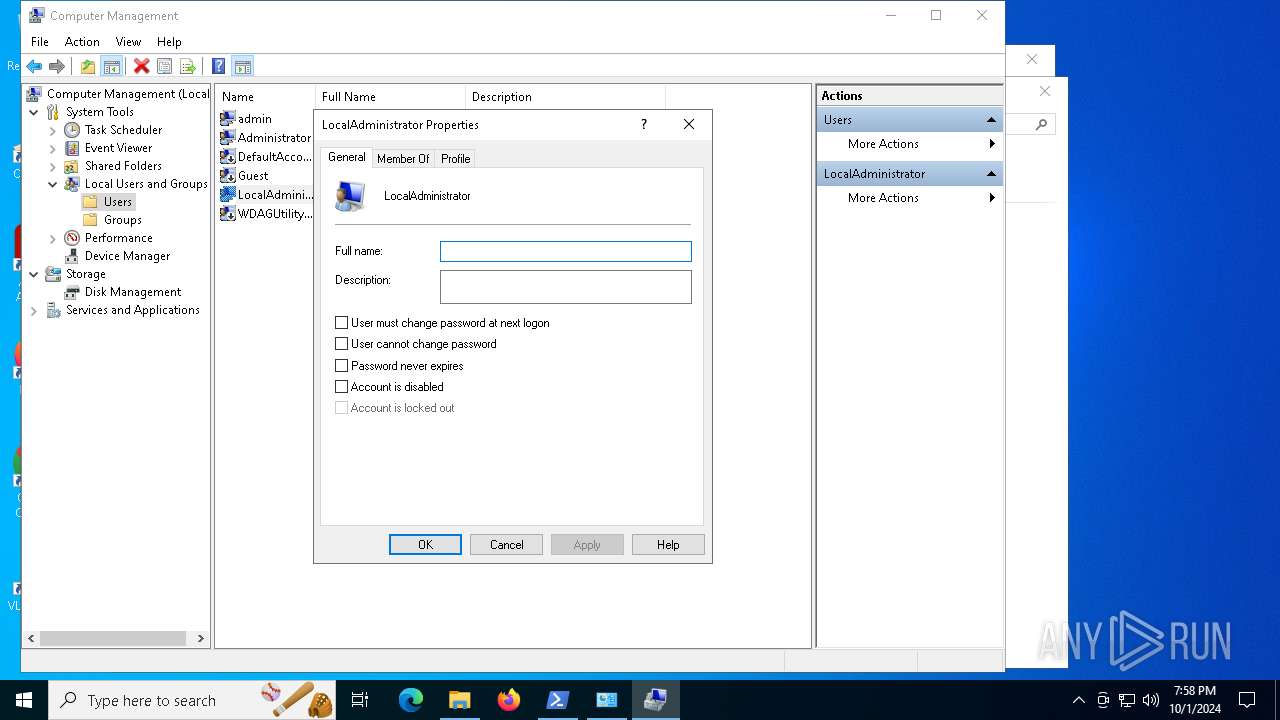Expand Services and Applications node
Screen dimensions: 1280x720
coord(34,311)
